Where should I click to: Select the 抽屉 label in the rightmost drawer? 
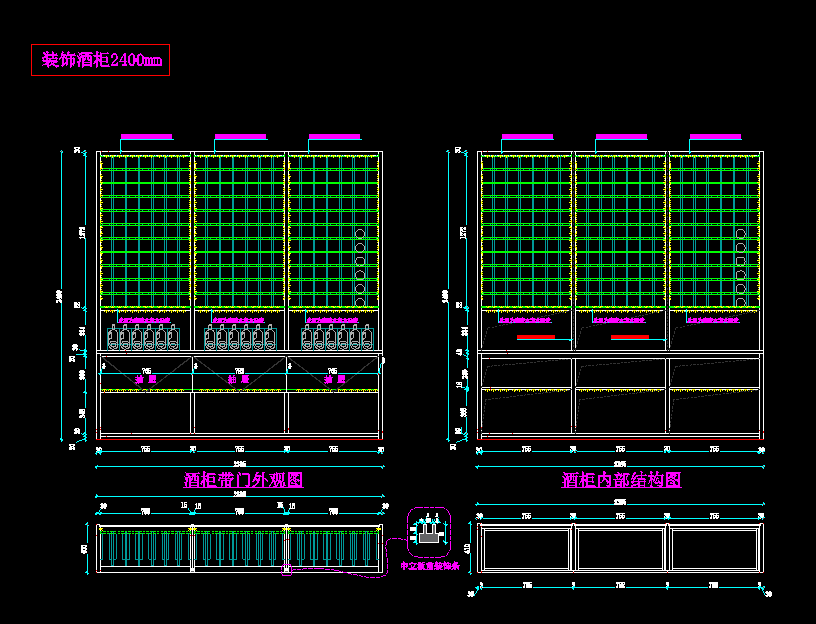coord(335,379)
